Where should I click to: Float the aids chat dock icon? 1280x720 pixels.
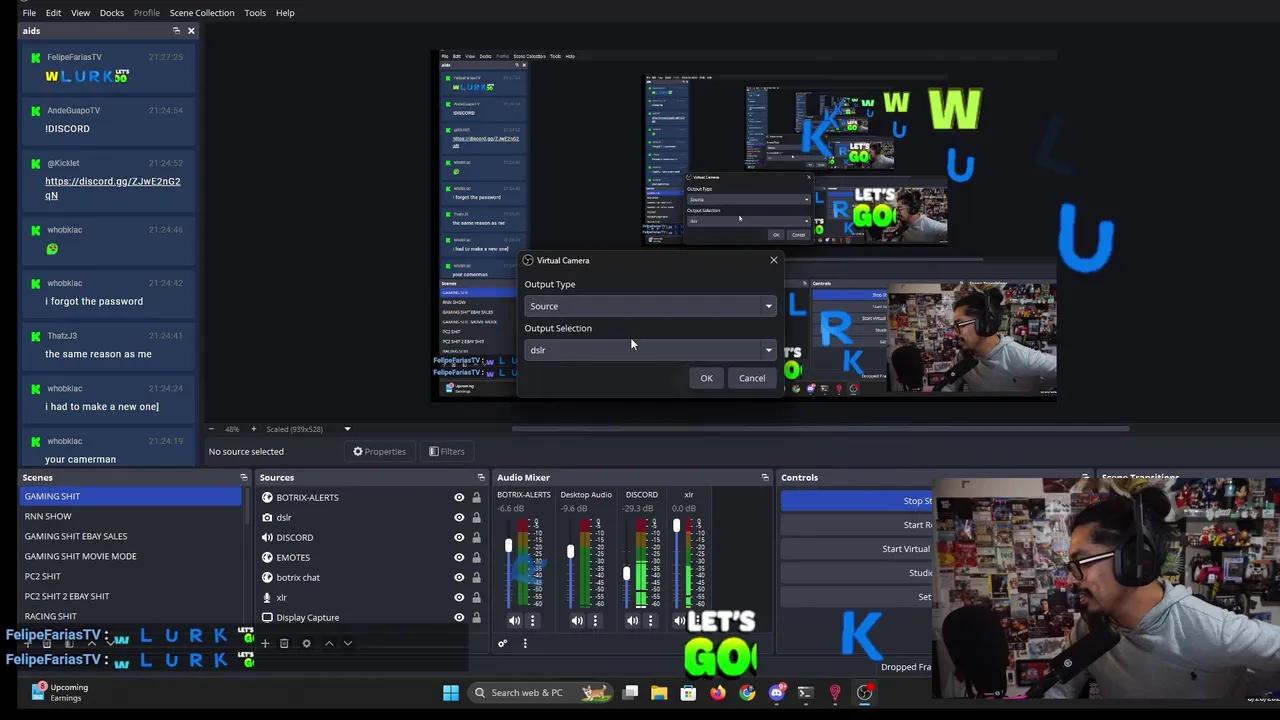tap(176, 31)
